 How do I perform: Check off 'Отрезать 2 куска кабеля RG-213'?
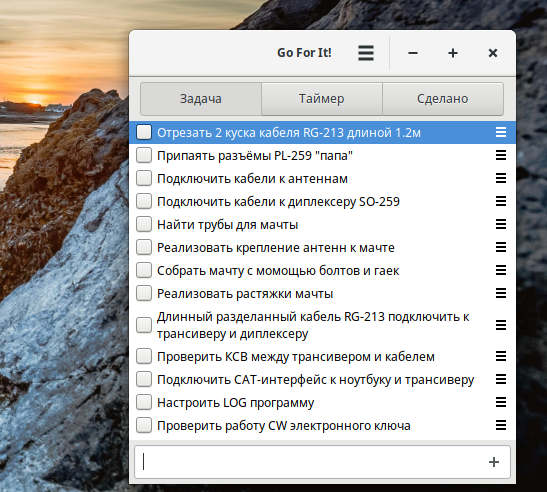coord(144,132)
